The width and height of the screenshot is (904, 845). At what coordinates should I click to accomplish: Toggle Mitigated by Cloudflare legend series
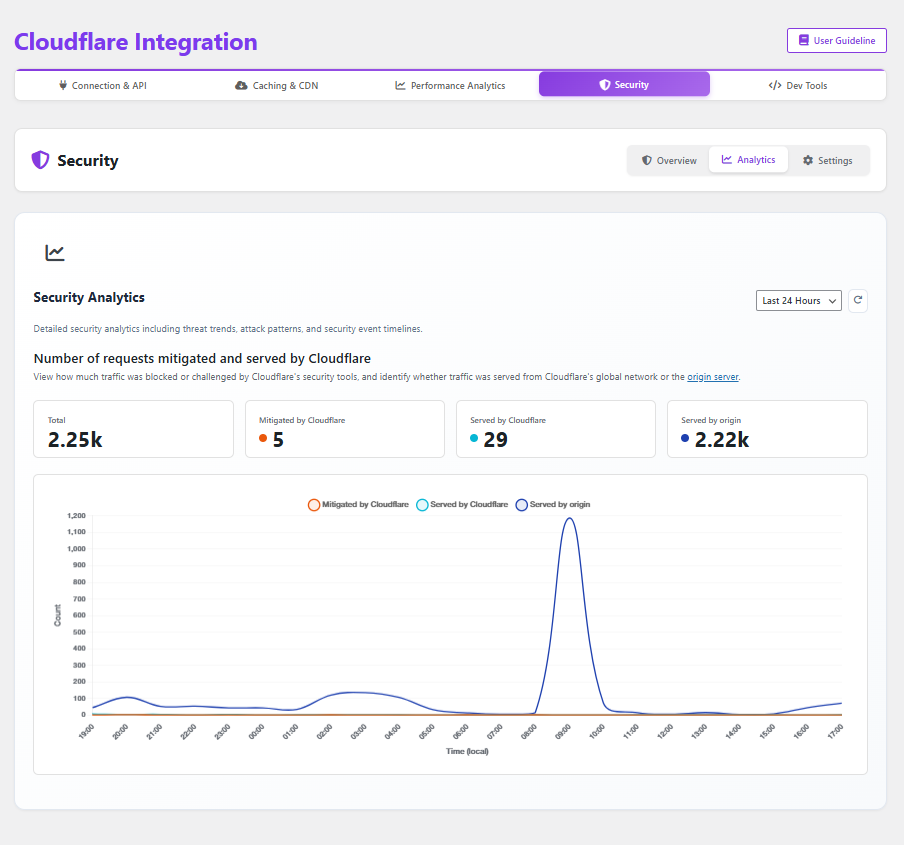[358, 505]
